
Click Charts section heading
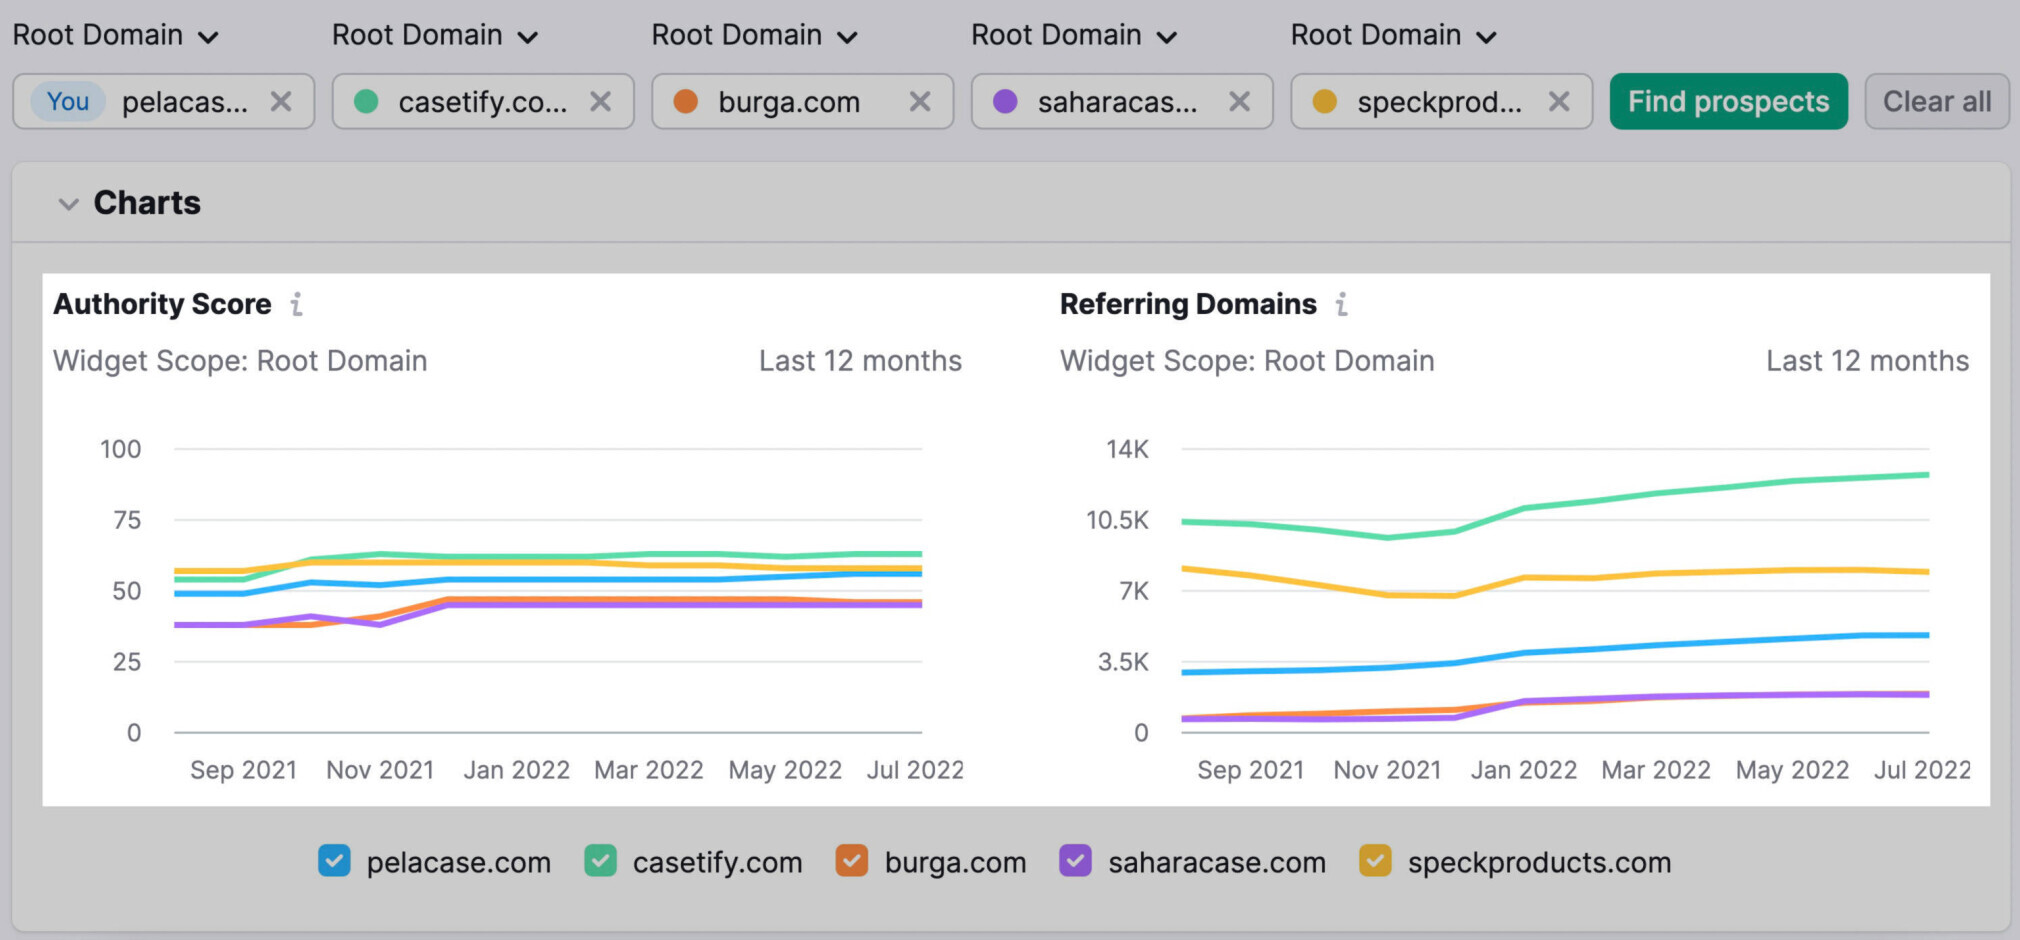[x=147, y=203]
